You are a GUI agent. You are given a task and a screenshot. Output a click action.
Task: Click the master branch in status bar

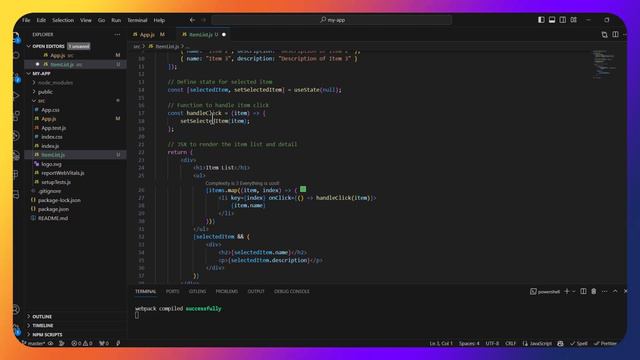(33, 343)
